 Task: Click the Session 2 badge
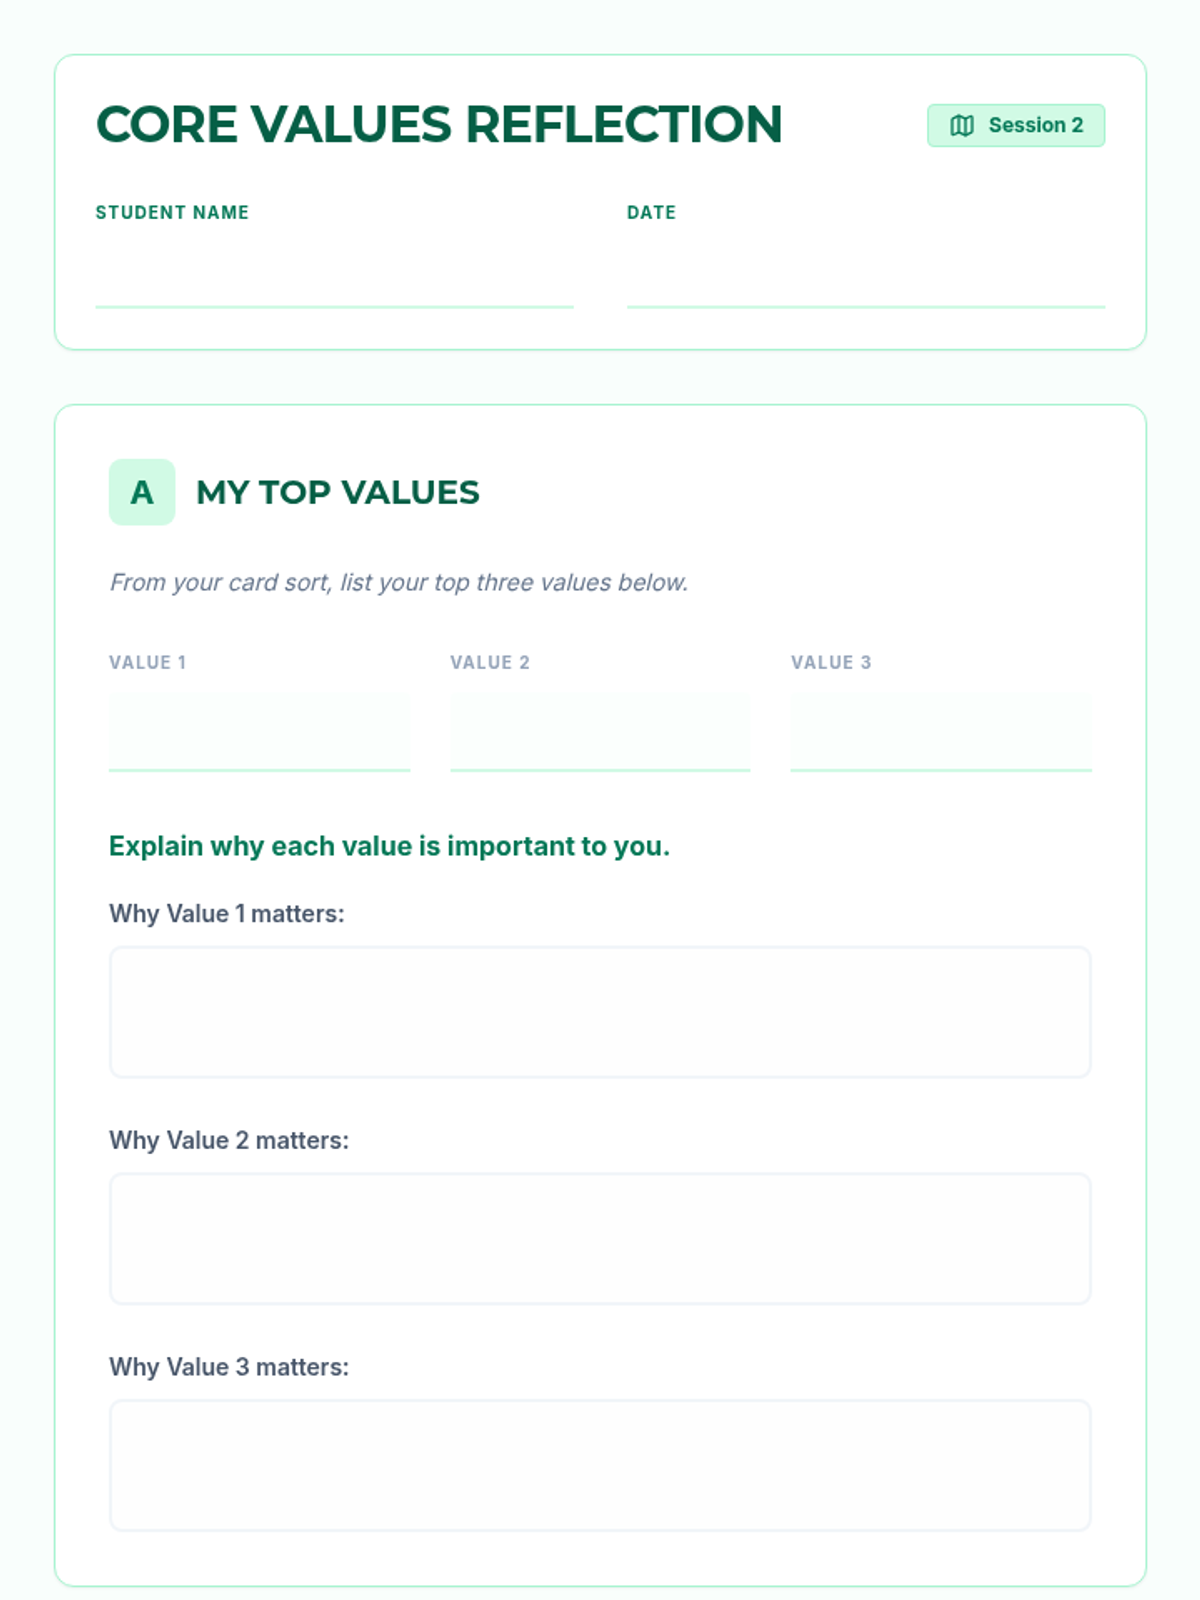[x=1016, y=126]
